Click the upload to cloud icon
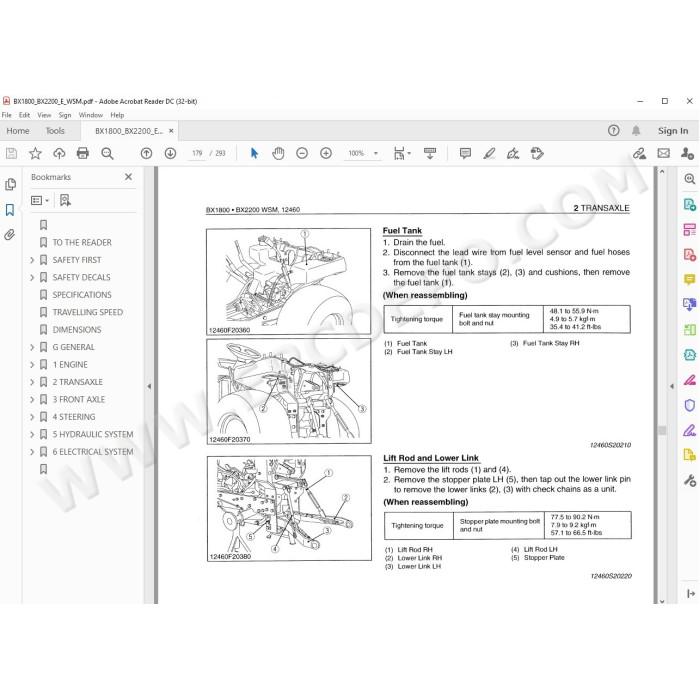 point(59,154)
